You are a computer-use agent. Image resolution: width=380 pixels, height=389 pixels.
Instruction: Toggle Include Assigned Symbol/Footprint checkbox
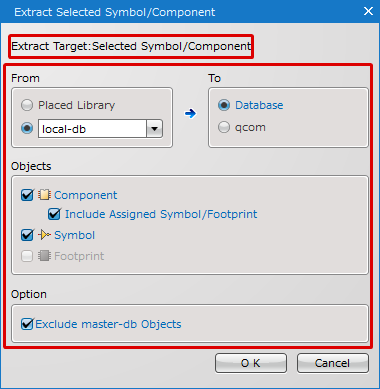54,214
